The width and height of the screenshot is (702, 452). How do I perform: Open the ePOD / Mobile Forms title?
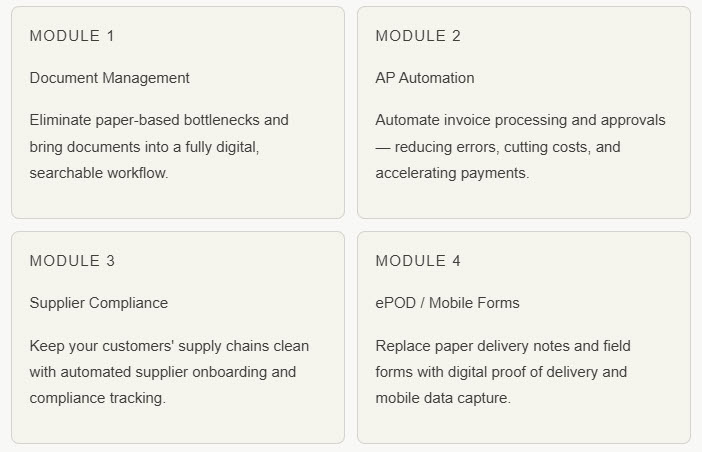pyautogui.click(x=447, y=303)
